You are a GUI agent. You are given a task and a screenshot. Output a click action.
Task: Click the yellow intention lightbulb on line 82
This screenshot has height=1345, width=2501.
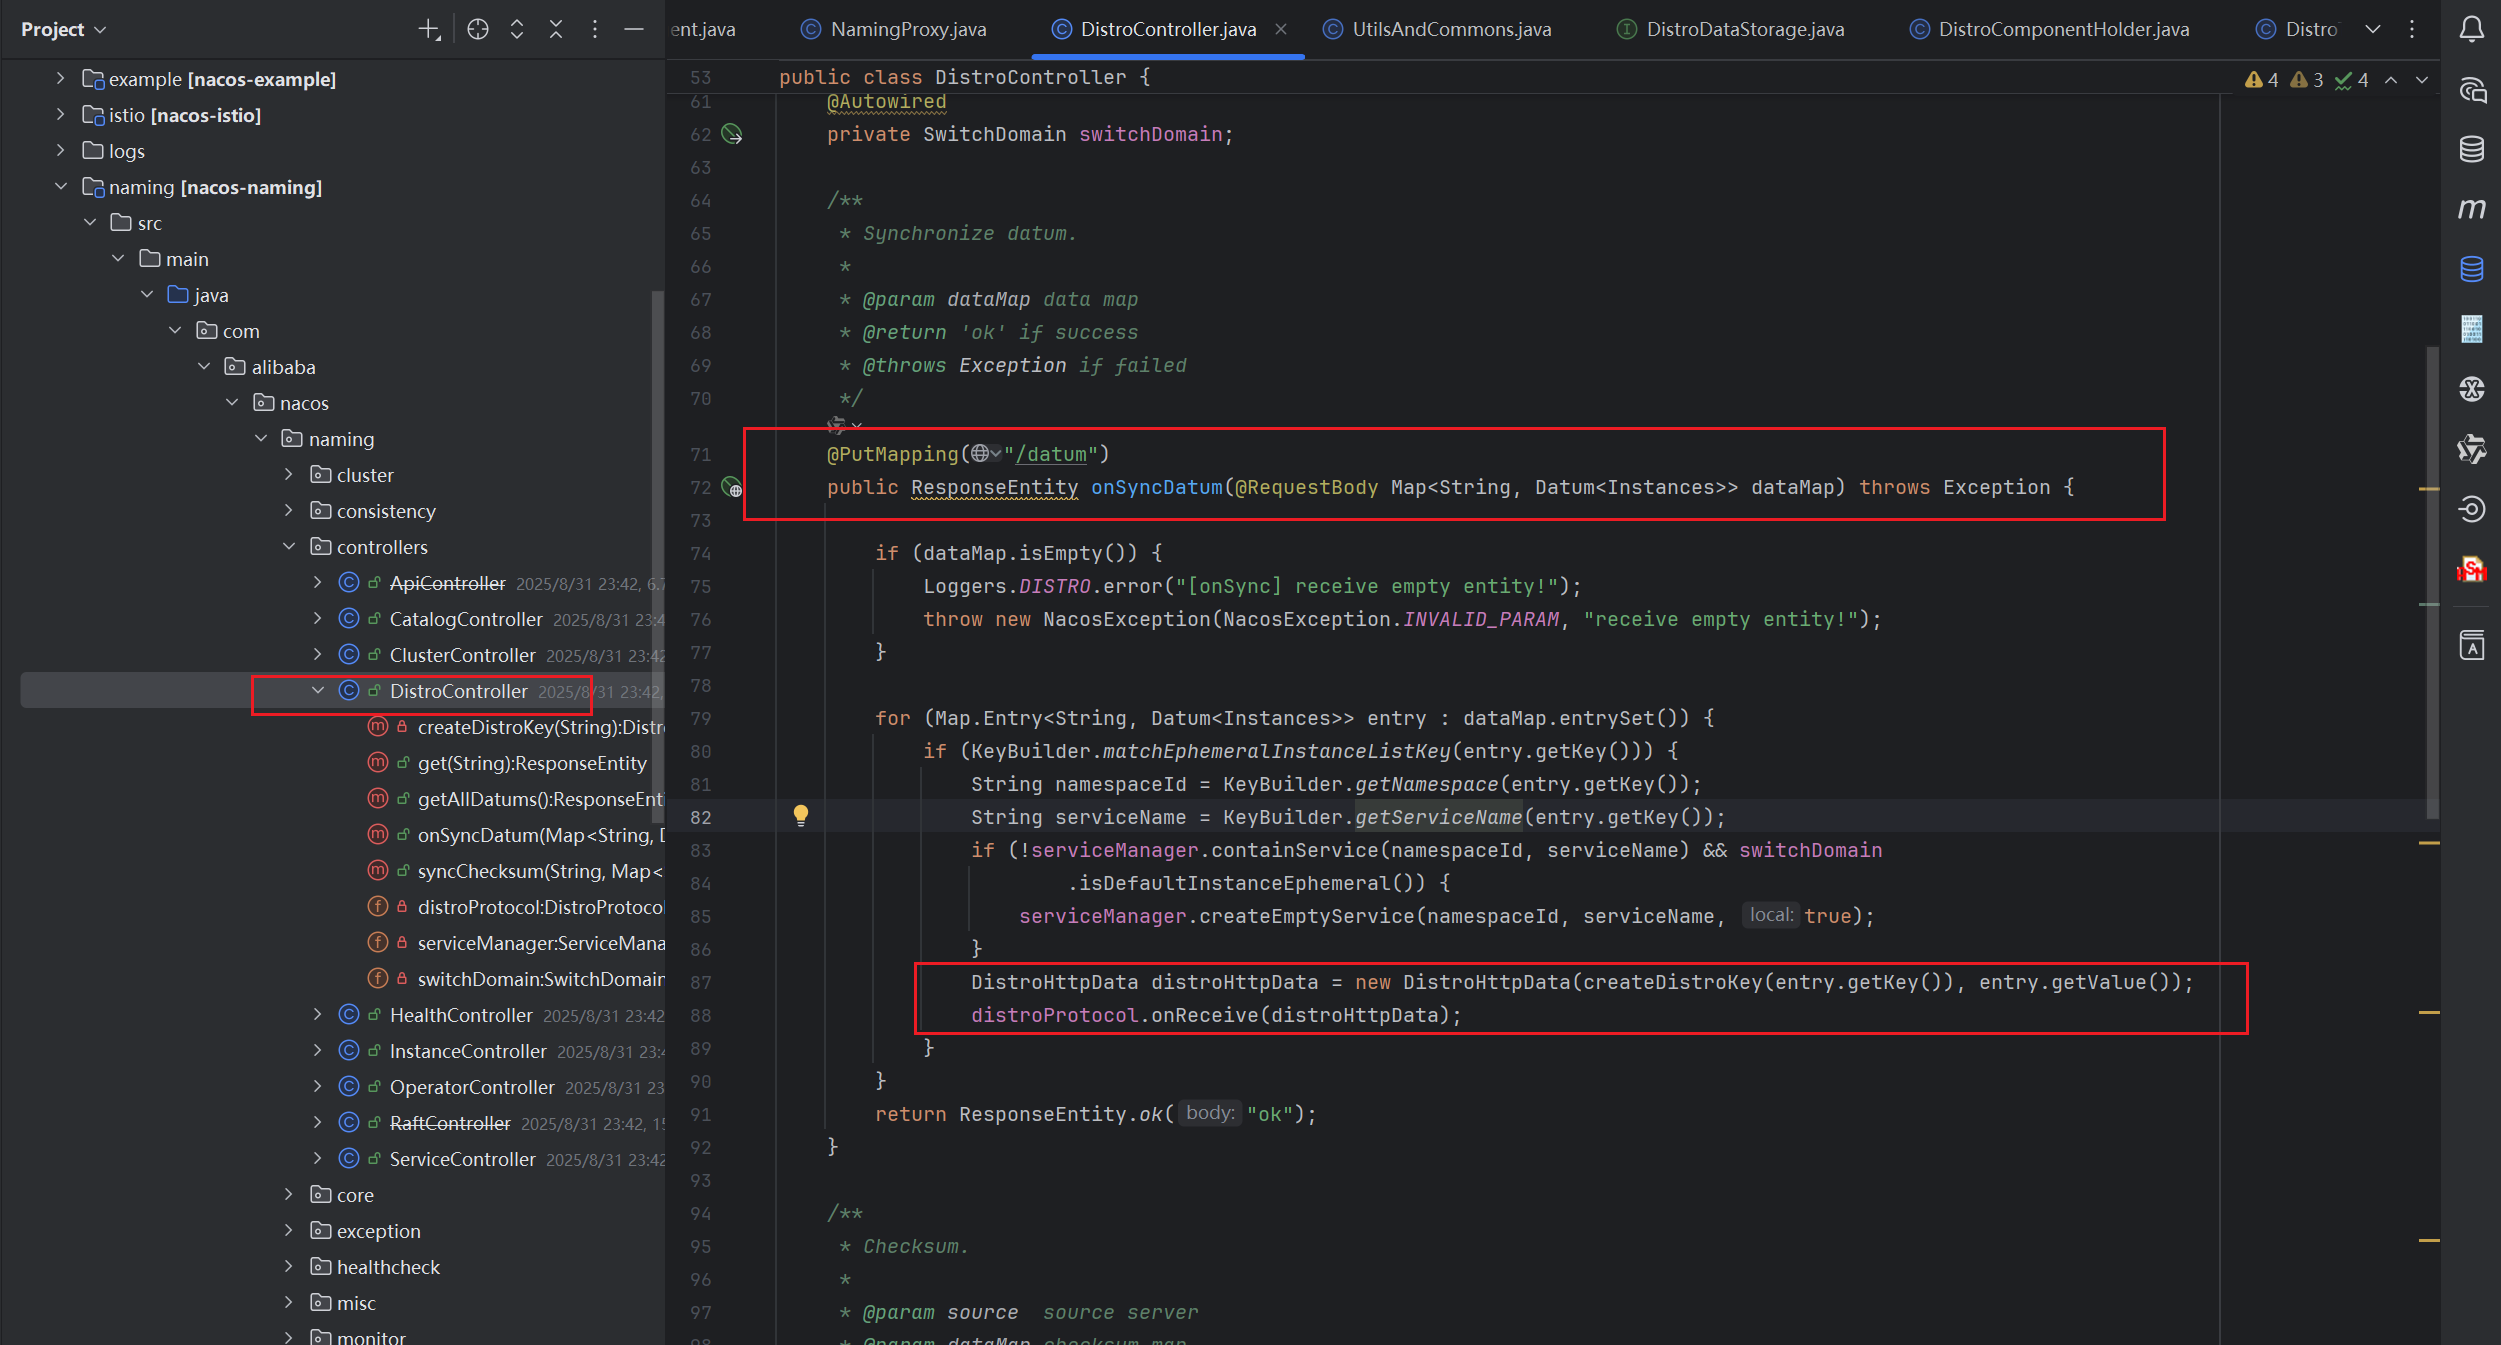point(800,815)
